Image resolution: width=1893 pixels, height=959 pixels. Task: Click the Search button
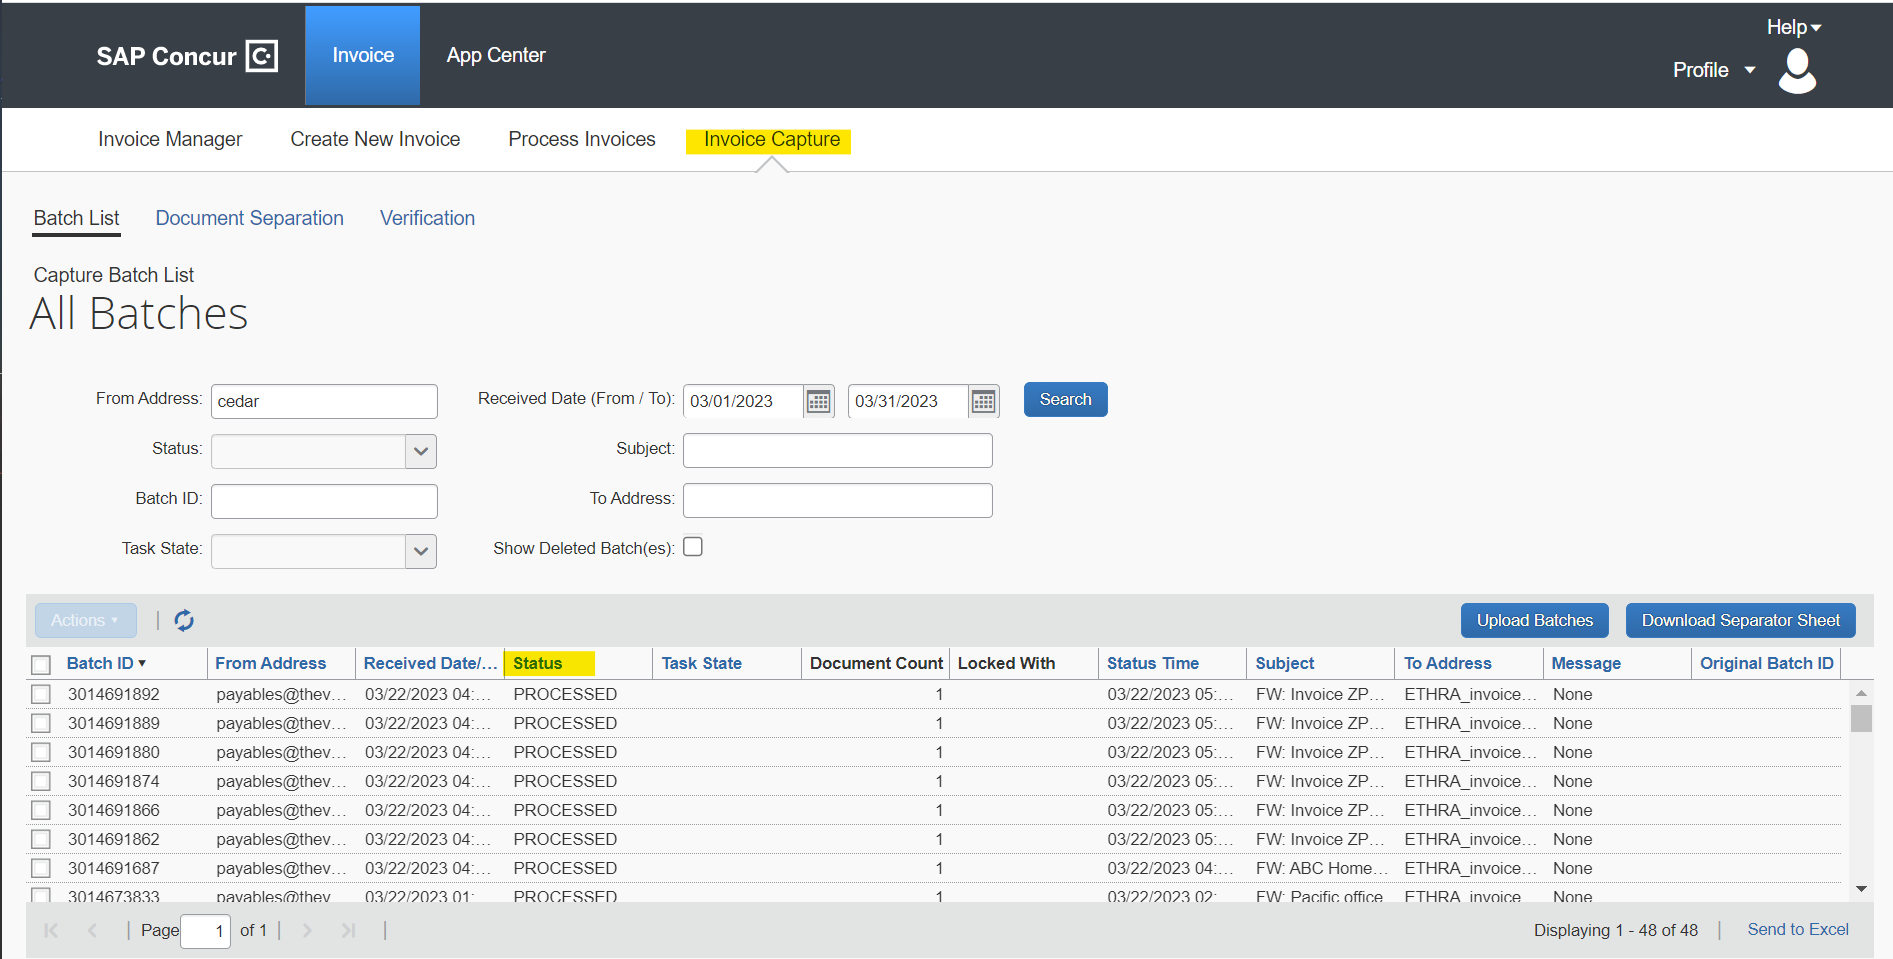coord(1065,400)
